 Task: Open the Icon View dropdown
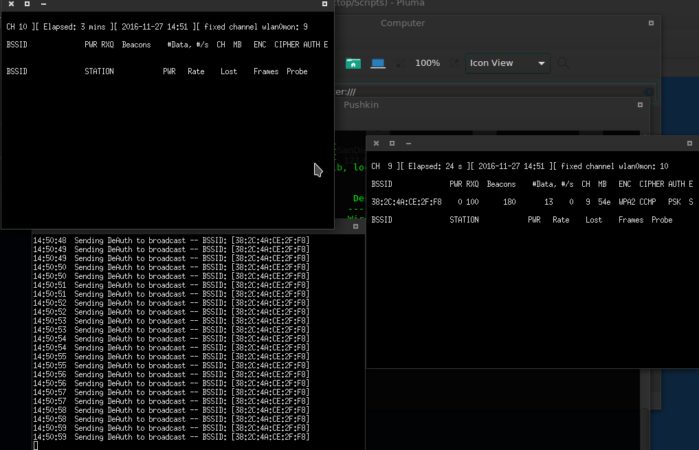(x=508, y=63)
